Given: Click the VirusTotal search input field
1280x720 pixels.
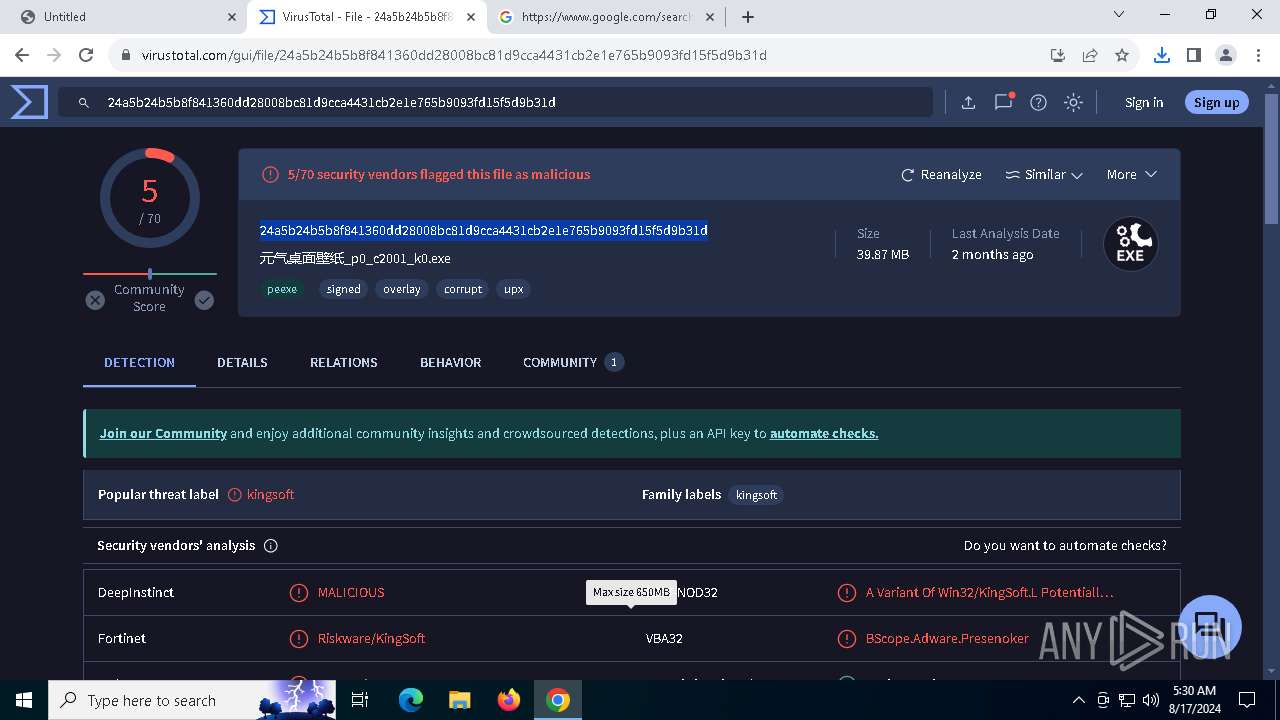Looking at the screenshot, I should click(495, 102).
